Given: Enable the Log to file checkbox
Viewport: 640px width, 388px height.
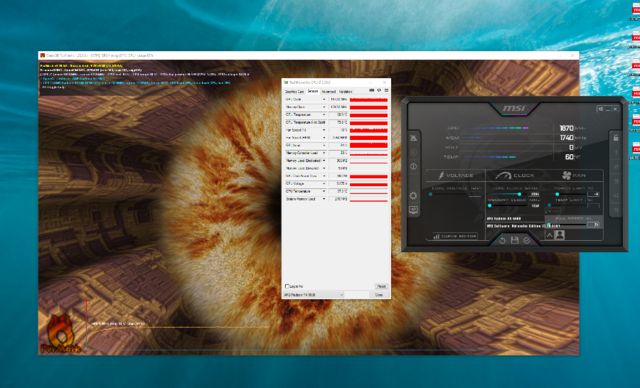Looking at the screenshot, I should (x=287, y=286).
